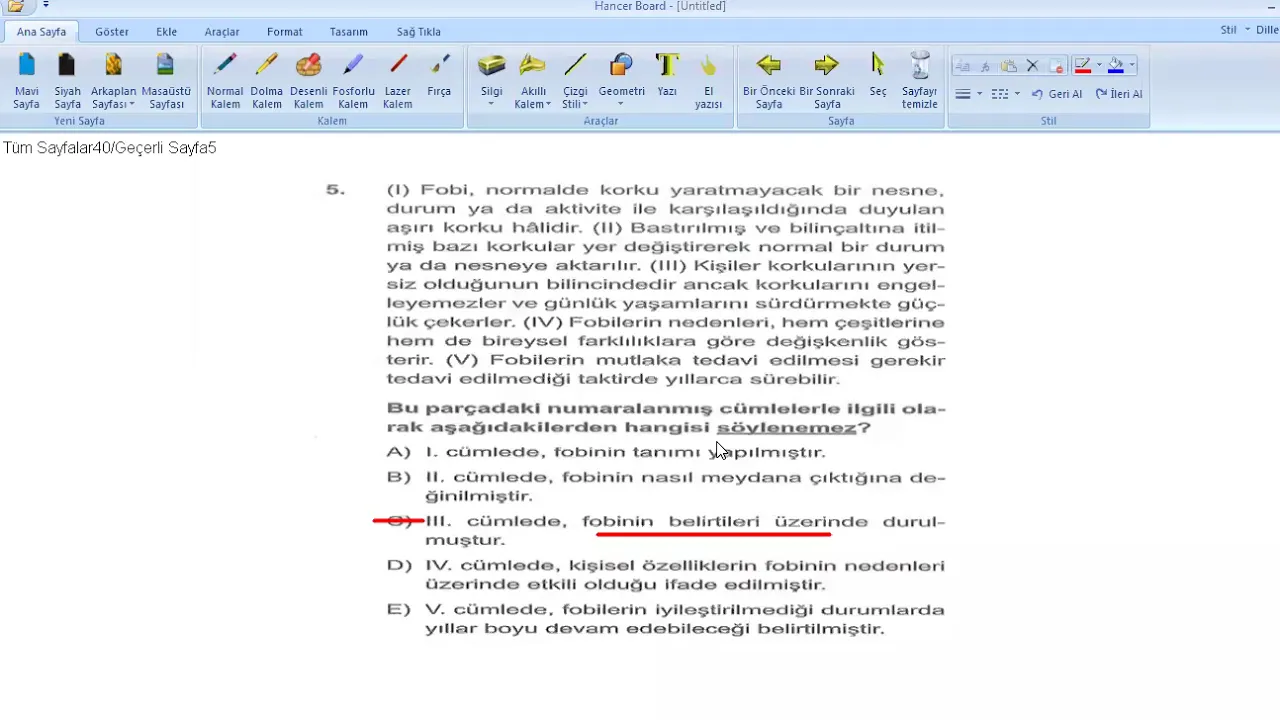Click the open folder application button
The image size is (1280, 720).
click(x=16, y=6)
